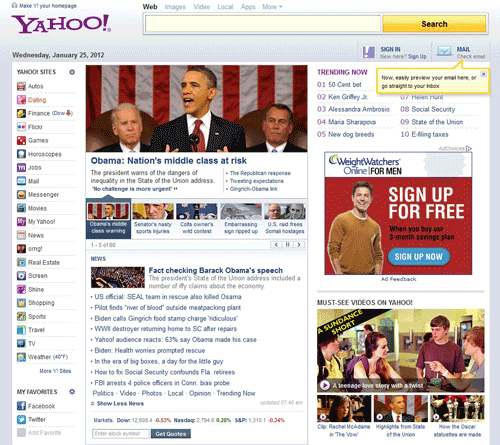
Task: Click Add Favorite in My Favorites
Action: (44, 433)
